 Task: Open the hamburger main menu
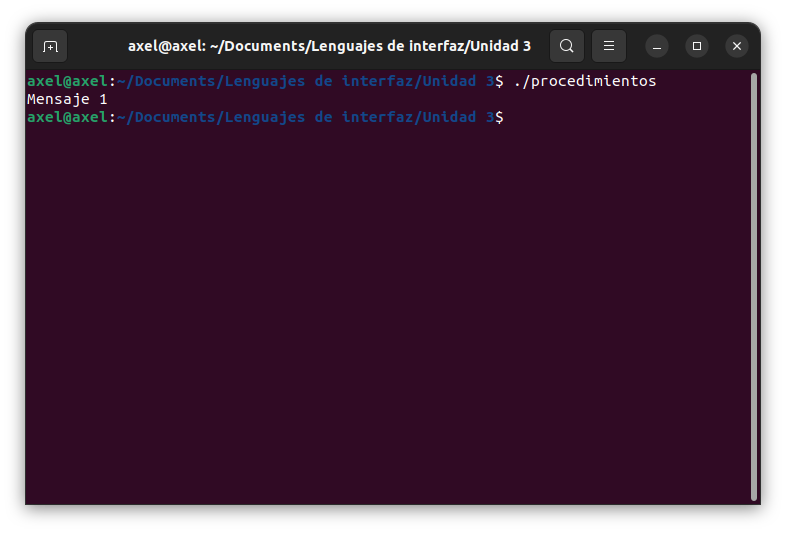pyautogui.click(x=609, y=46)
